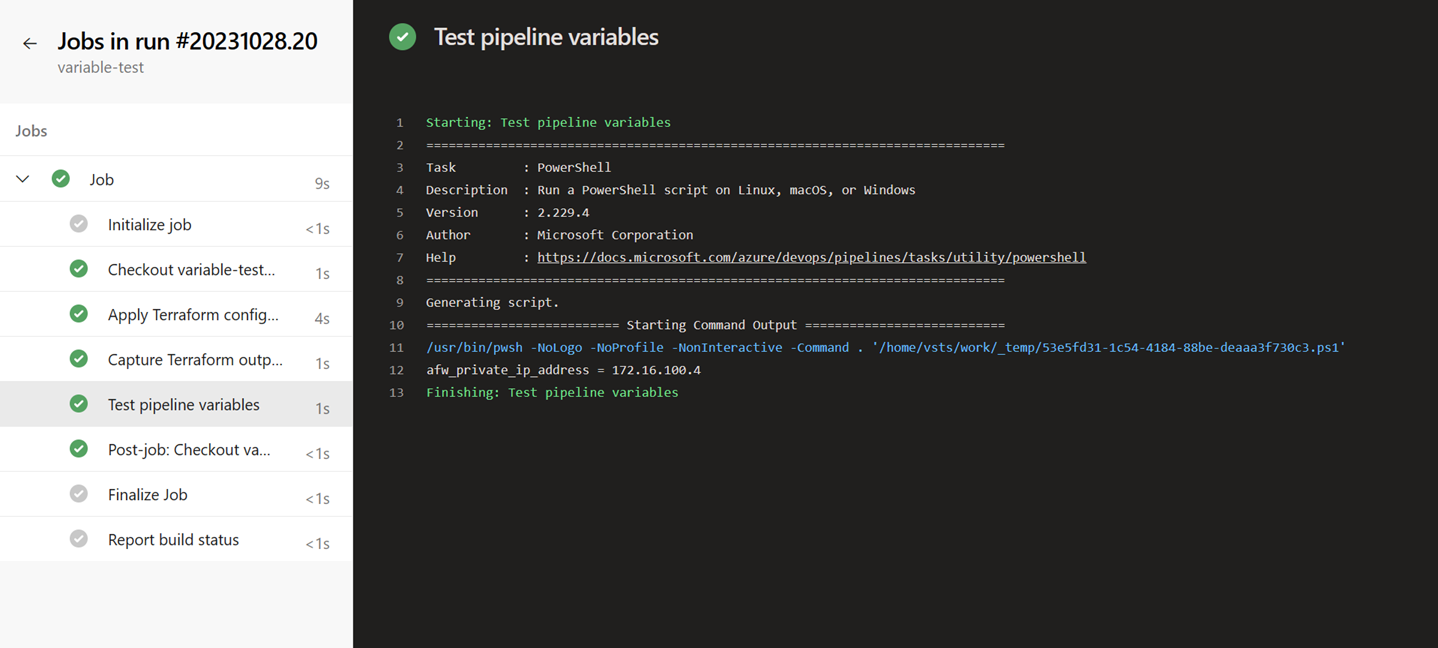Click the checkmark beside Post-job: Checkout step
Screen dimensions: 1438x648
click(78, 448)
